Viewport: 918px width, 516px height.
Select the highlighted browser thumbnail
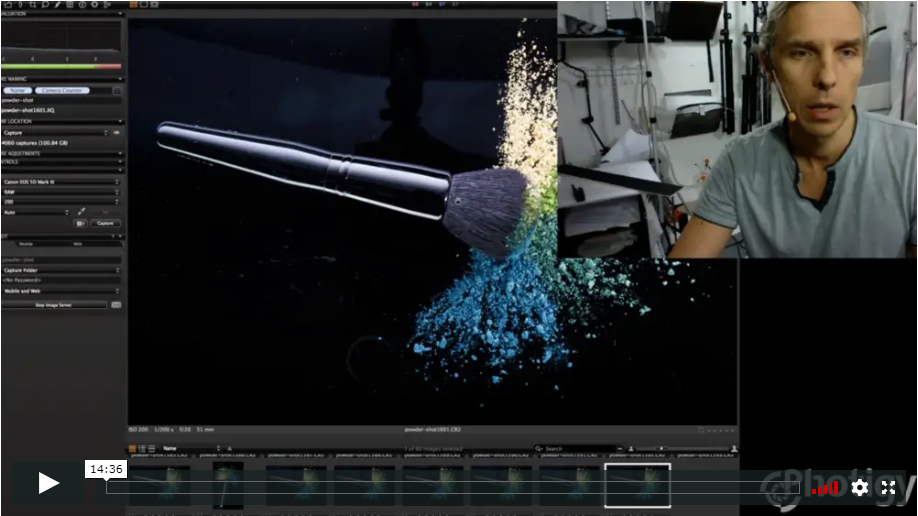[x=638, y=486]
